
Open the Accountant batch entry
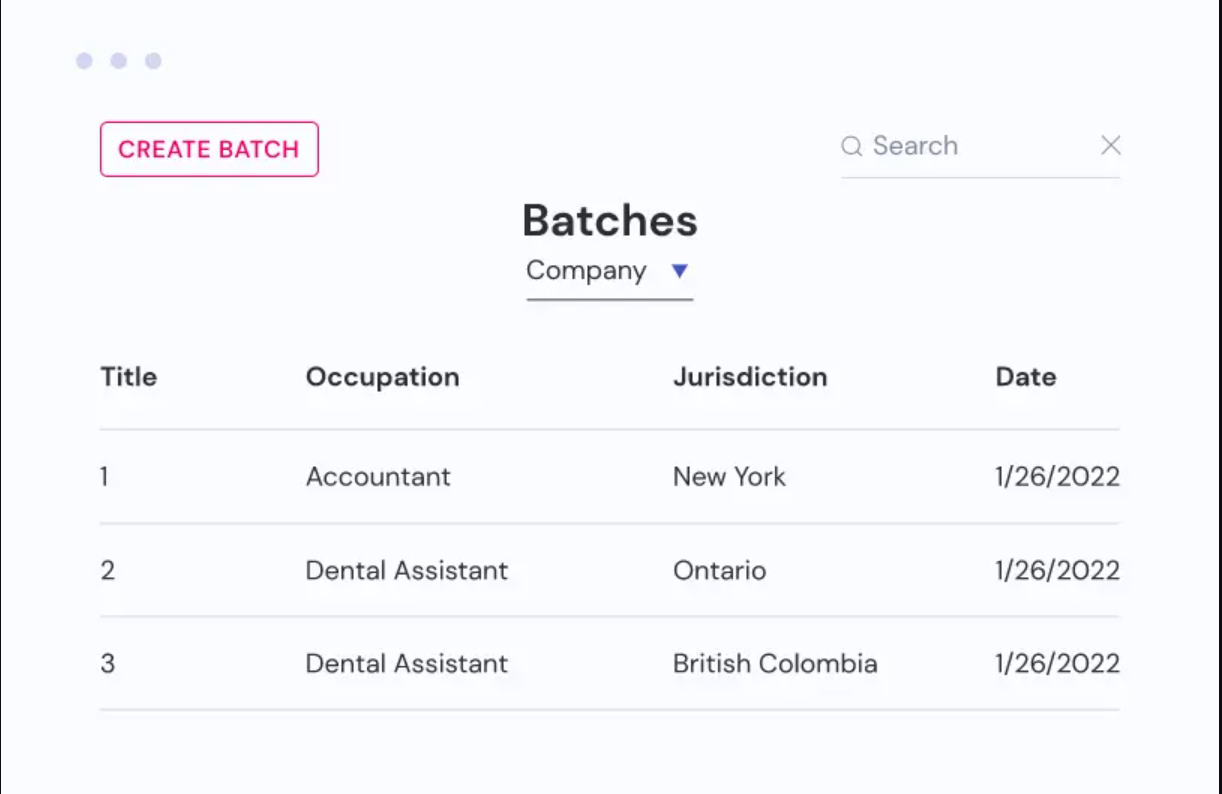[378, 476]
